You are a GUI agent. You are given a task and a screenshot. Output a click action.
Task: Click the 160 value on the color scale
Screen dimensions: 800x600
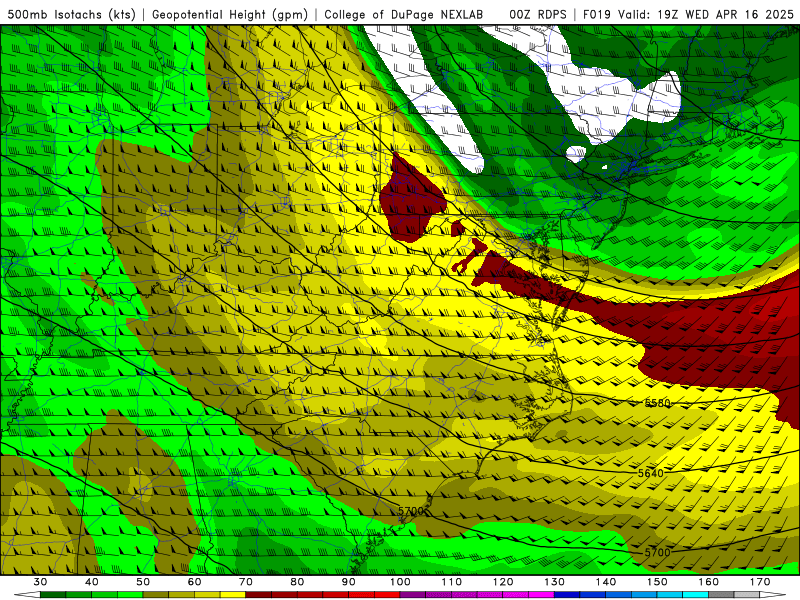pos(708,582)
